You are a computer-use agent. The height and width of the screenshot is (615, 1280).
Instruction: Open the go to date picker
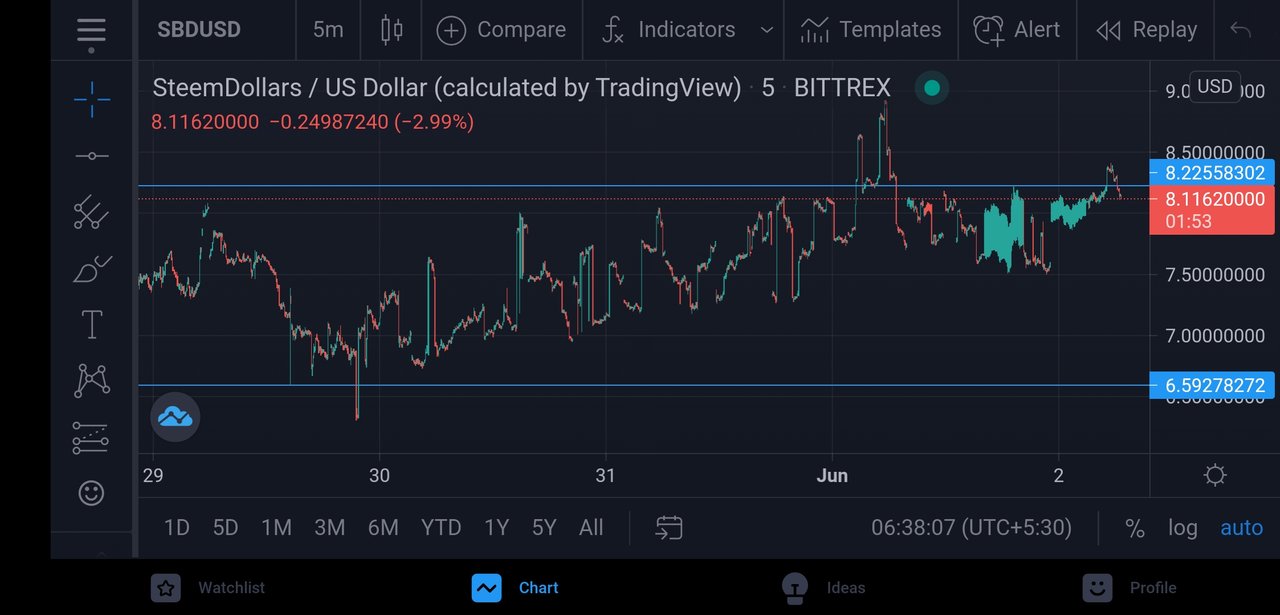(x=669, y=527)
